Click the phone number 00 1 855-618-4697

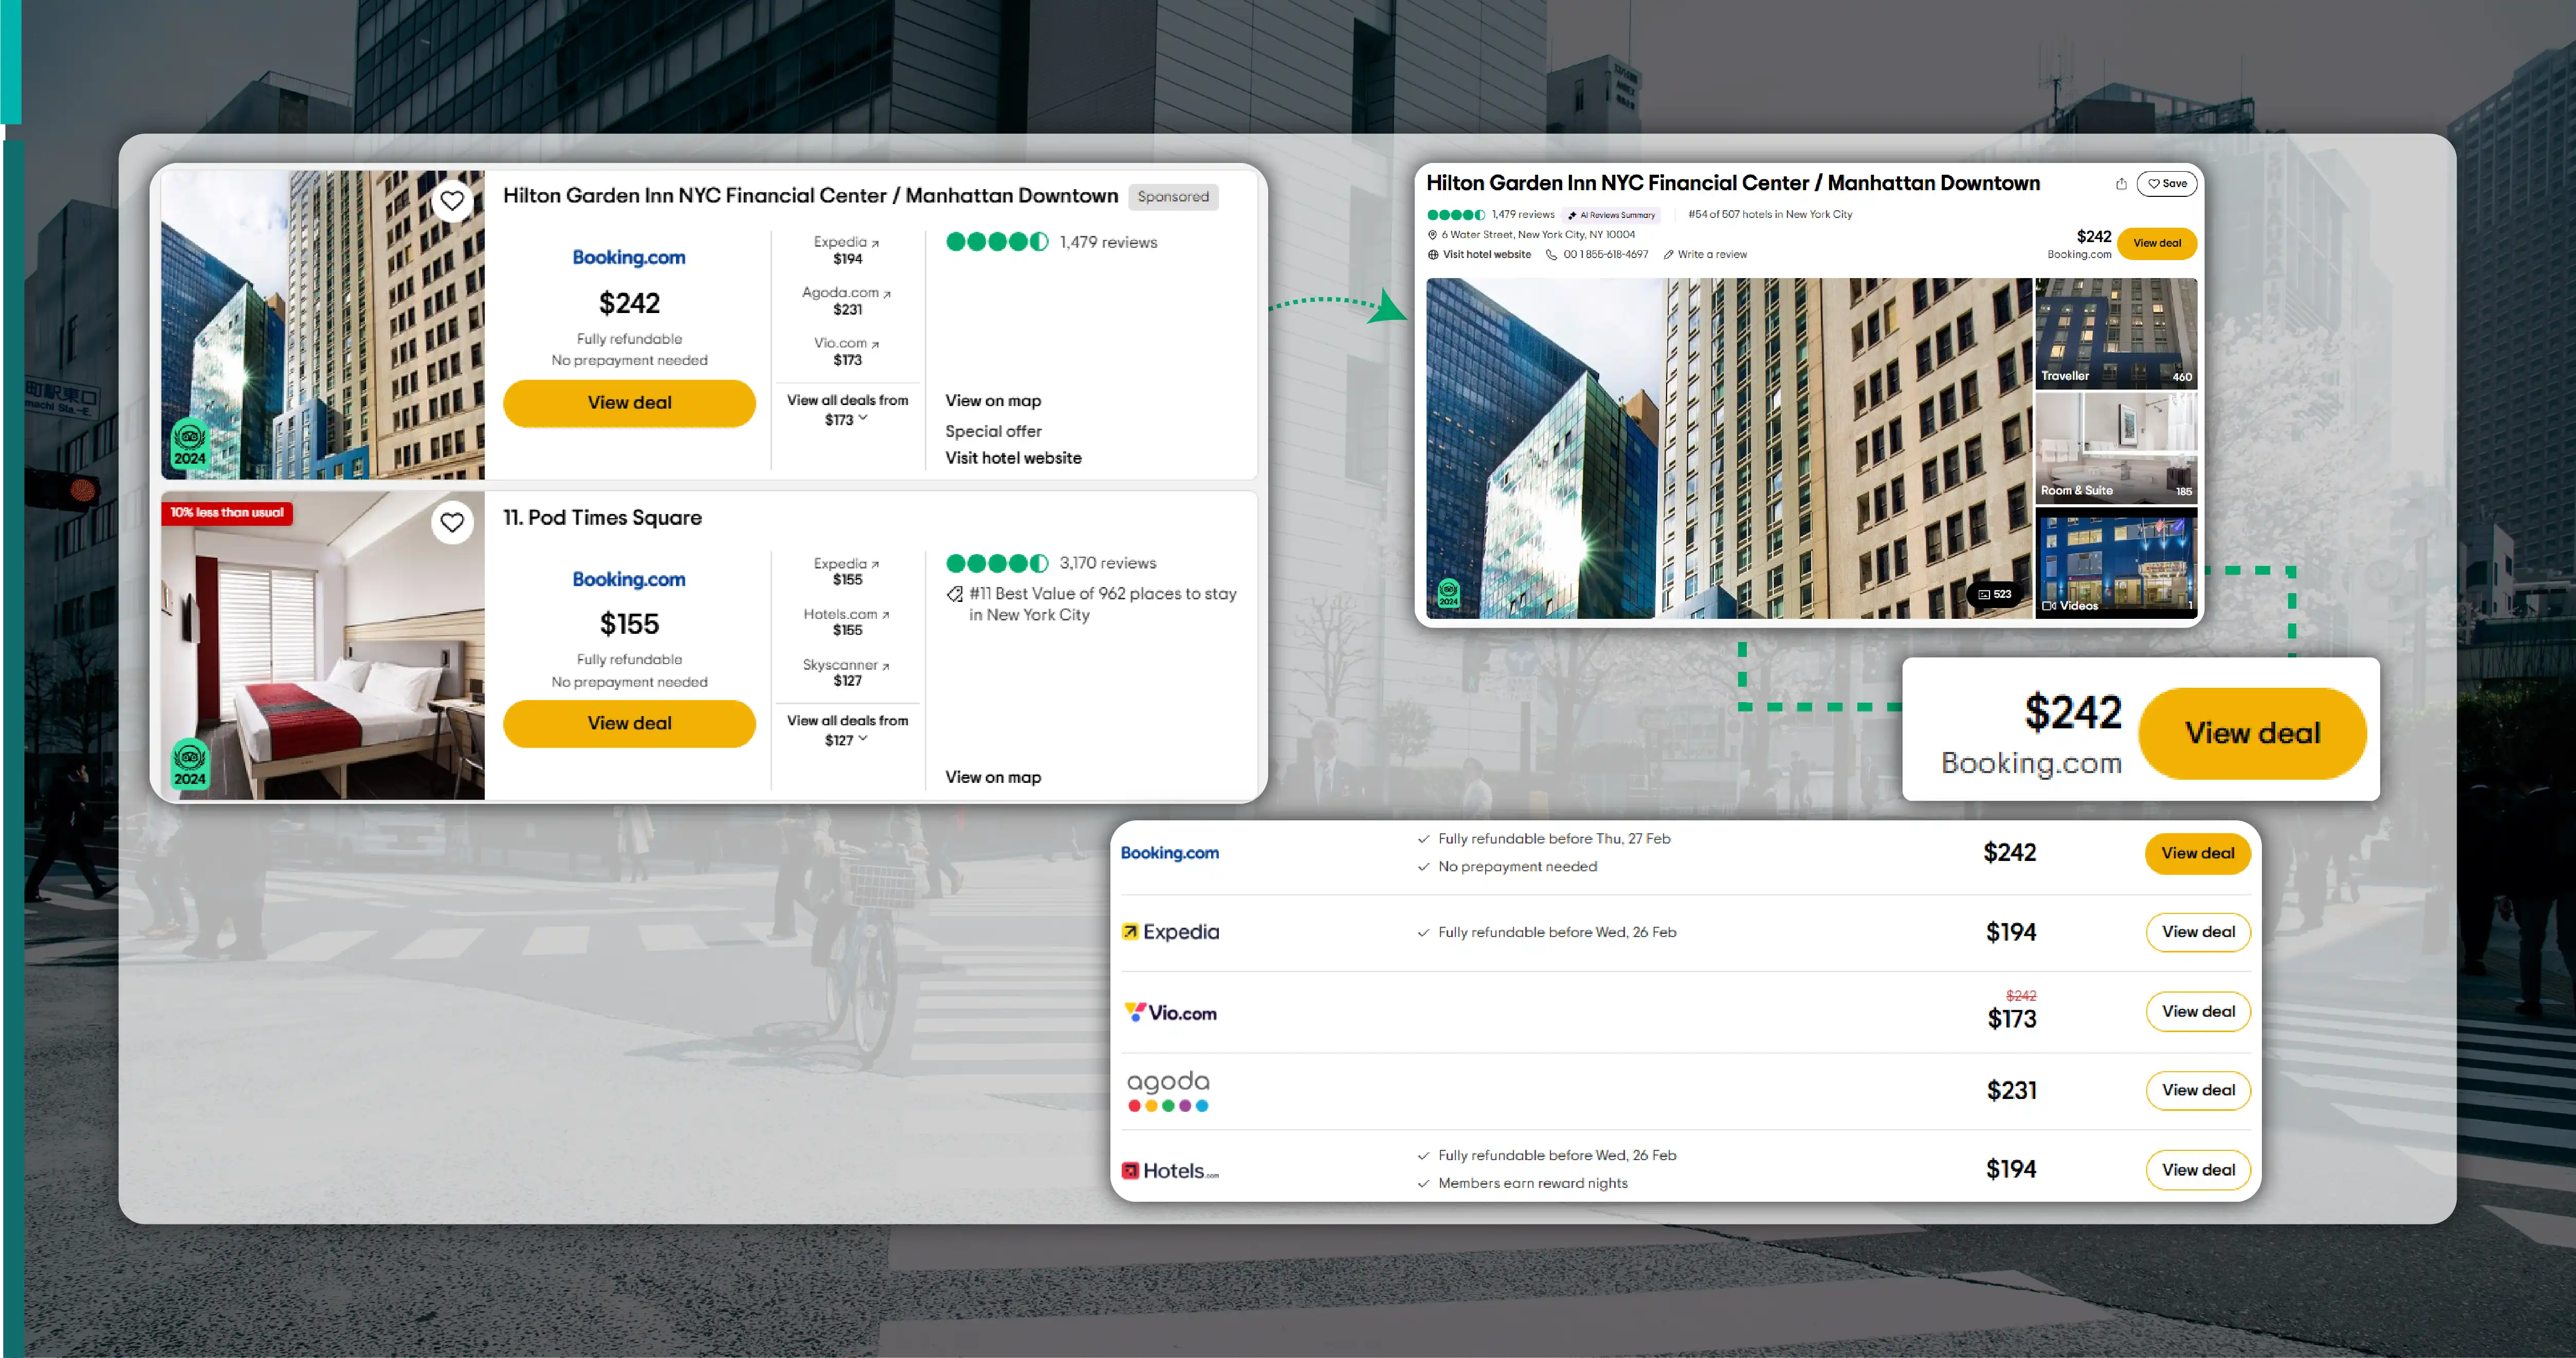pos(1606,255)
